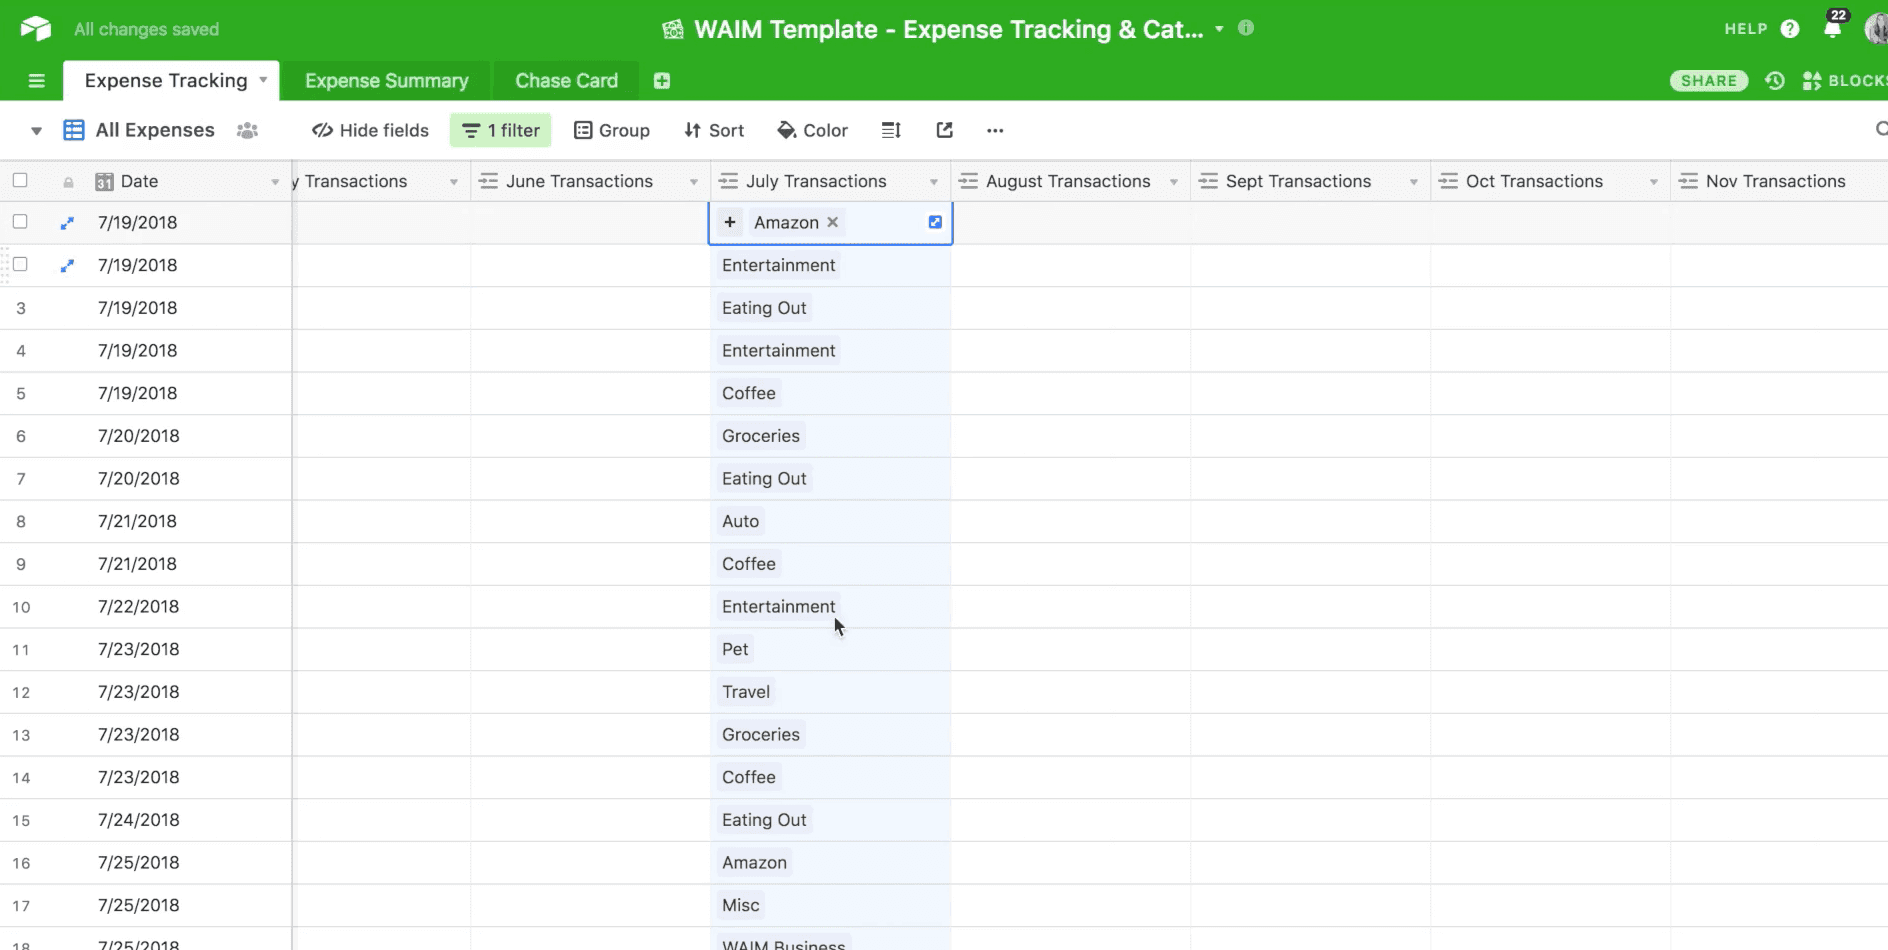Switch to the Expense Summary tab
1888x950 pixels.
pos(386,81)
